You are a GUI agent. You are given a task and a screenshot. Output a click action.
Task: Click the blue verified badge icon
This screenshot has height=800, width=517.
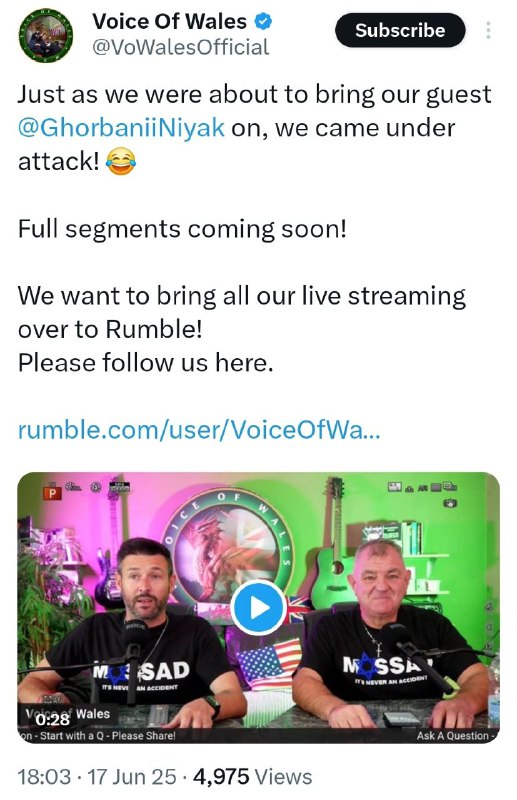(x=263, y=22)
